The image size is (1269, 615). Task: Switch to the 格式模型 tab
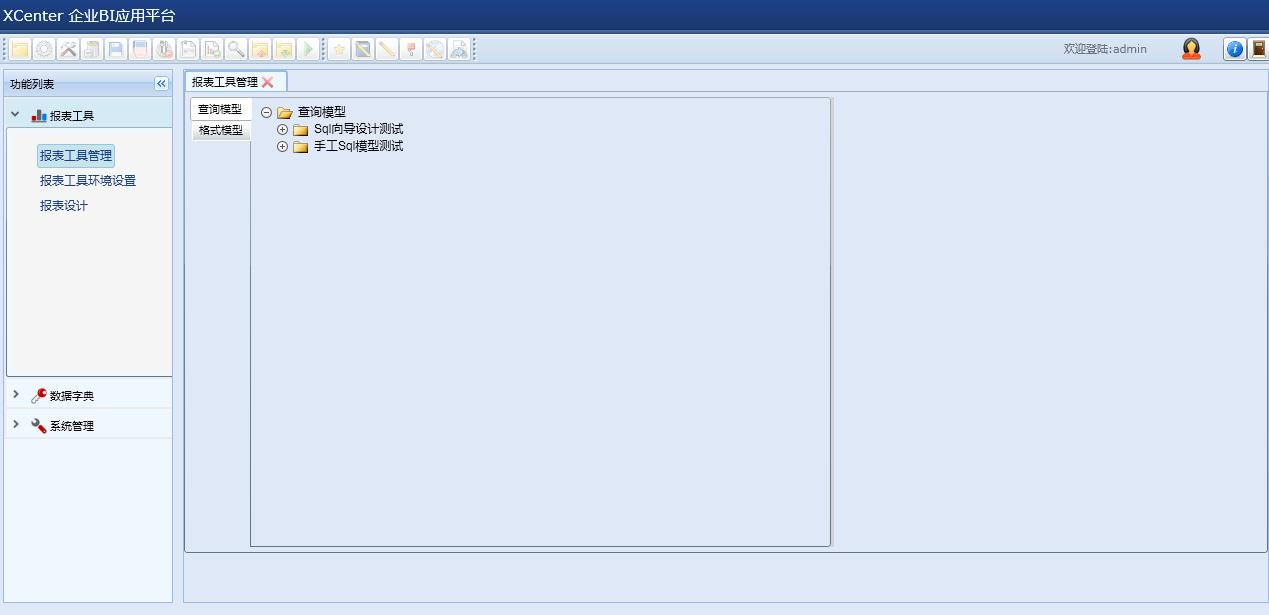220,130
